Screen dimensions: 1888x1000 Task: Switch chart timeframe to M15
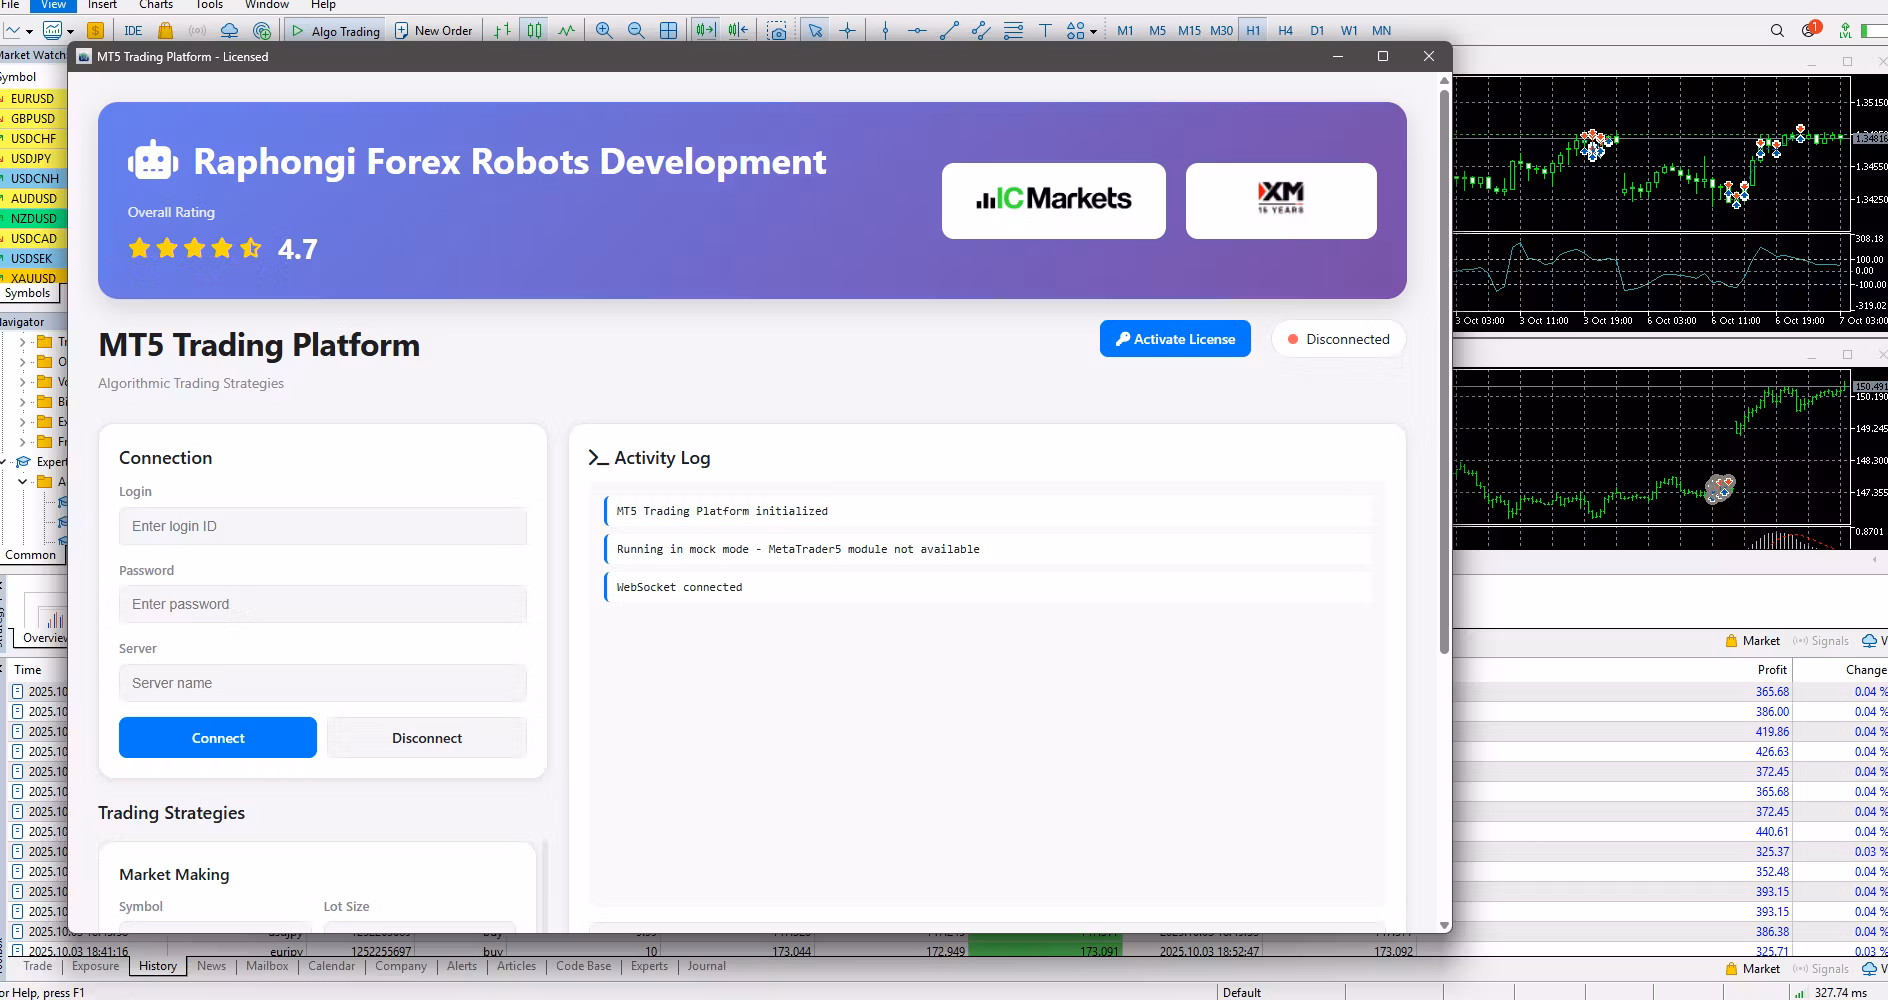click(x=1189, y=31)
